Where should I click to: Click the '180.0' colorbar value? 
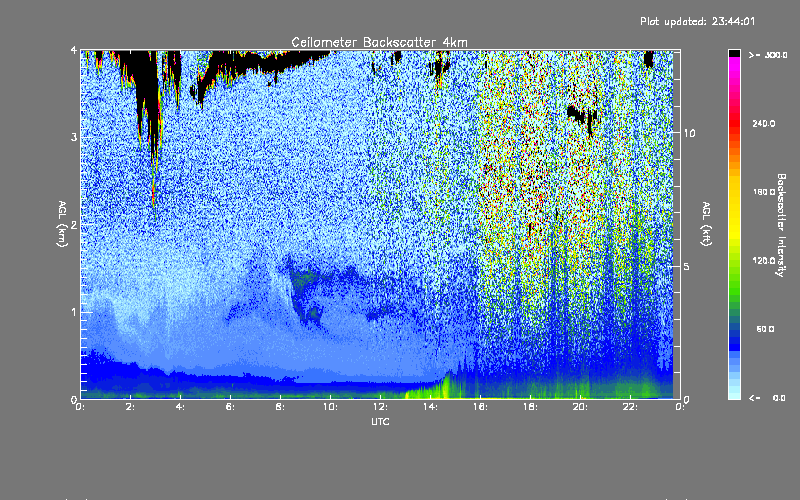[x=764, y=192]
